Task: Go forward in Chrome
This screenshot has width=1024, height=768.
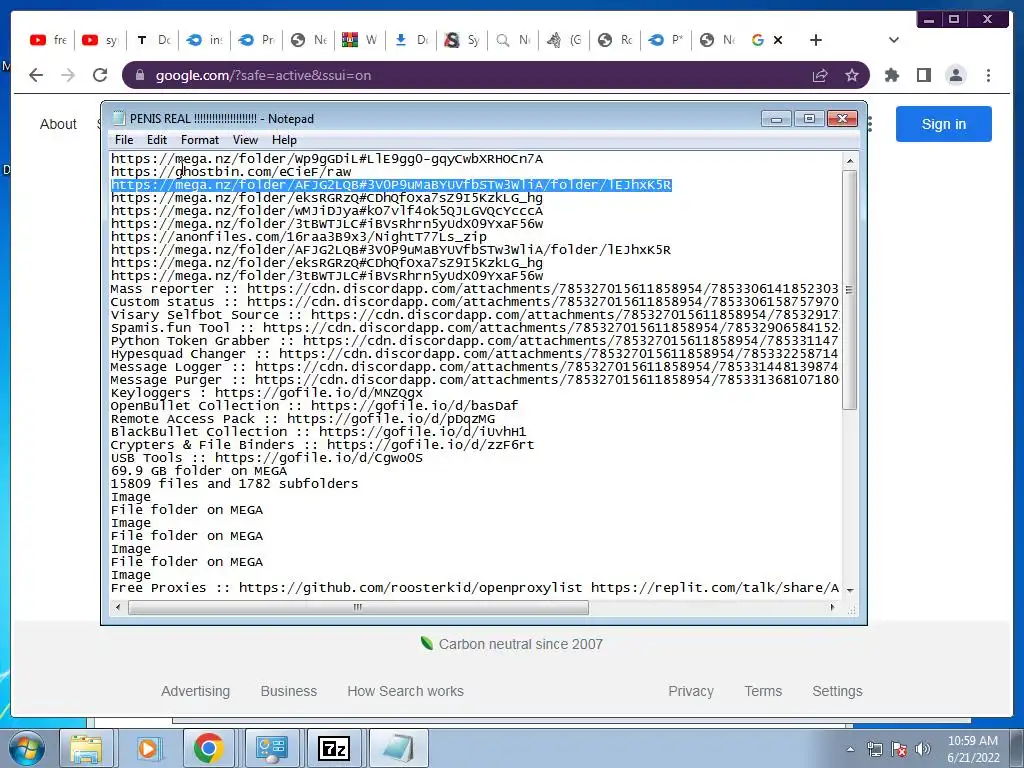Action: (68, 75)
